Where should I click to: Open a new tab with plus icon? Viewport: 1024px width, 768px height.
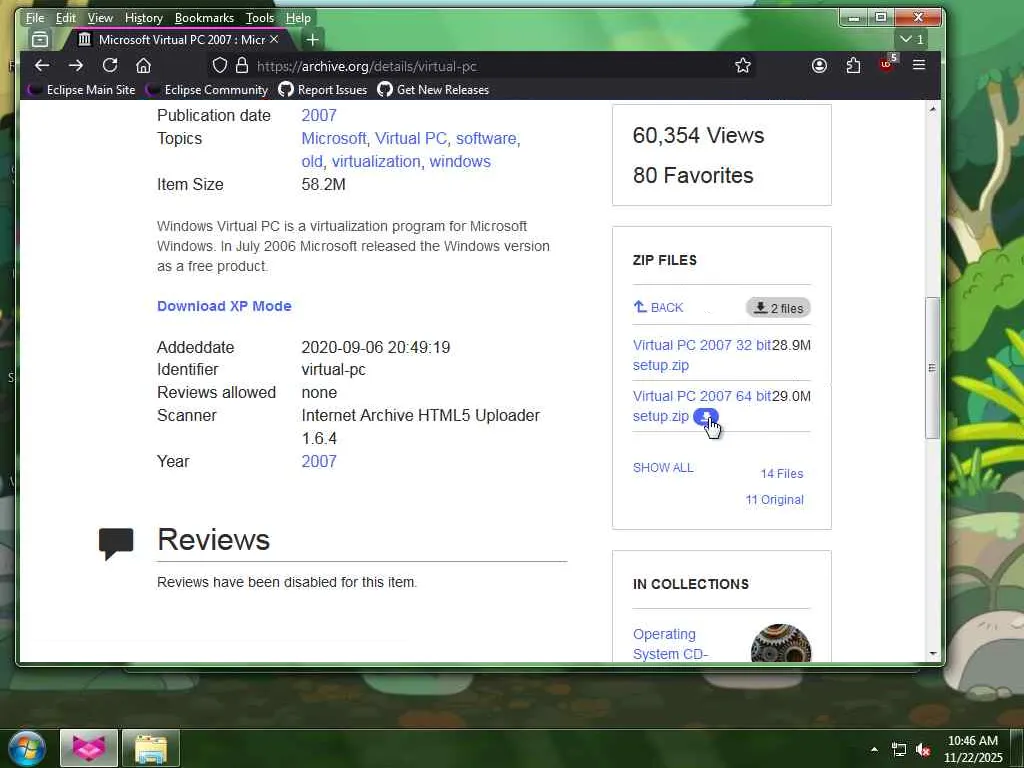[313, 40]
